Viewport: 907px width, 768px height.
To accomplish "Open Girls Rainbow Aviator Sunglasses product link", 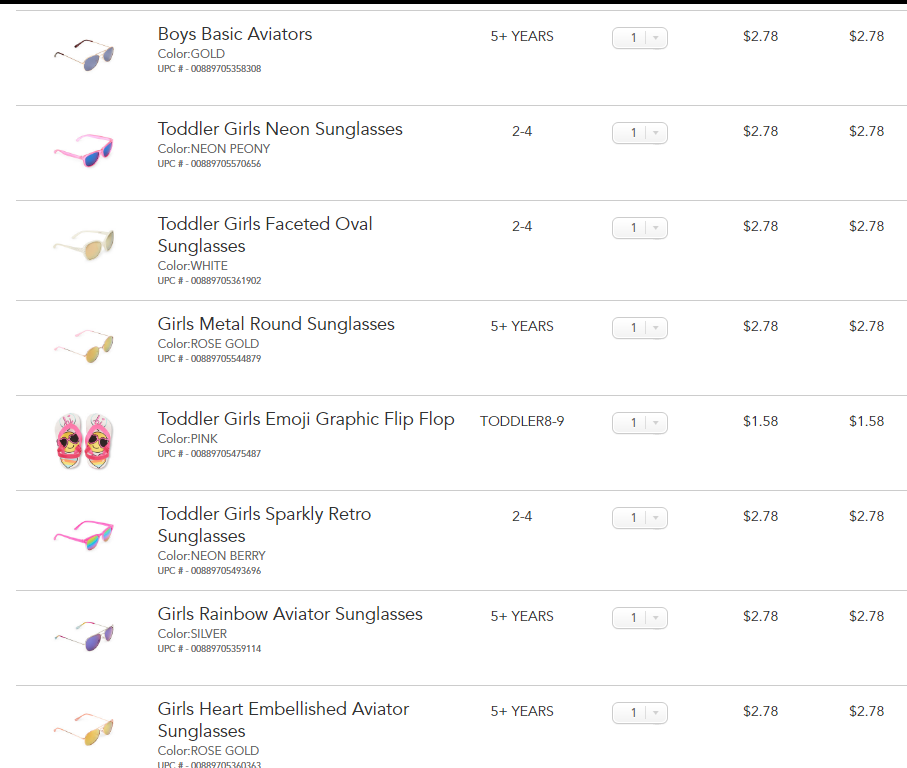I will pos(290,614).
